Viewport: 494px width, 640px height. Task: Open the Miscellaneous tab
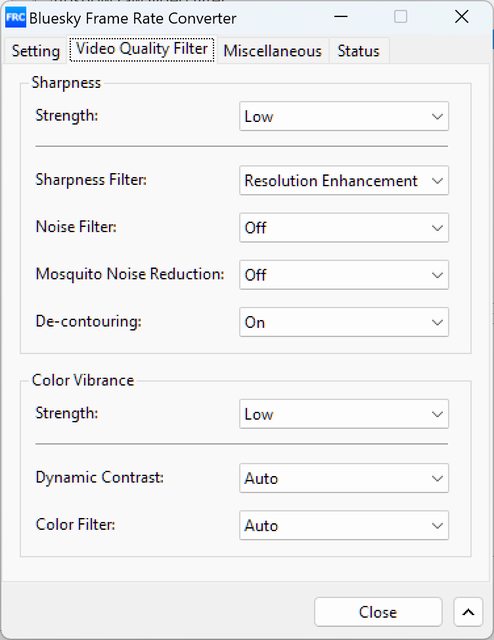(x=273, y=51)
